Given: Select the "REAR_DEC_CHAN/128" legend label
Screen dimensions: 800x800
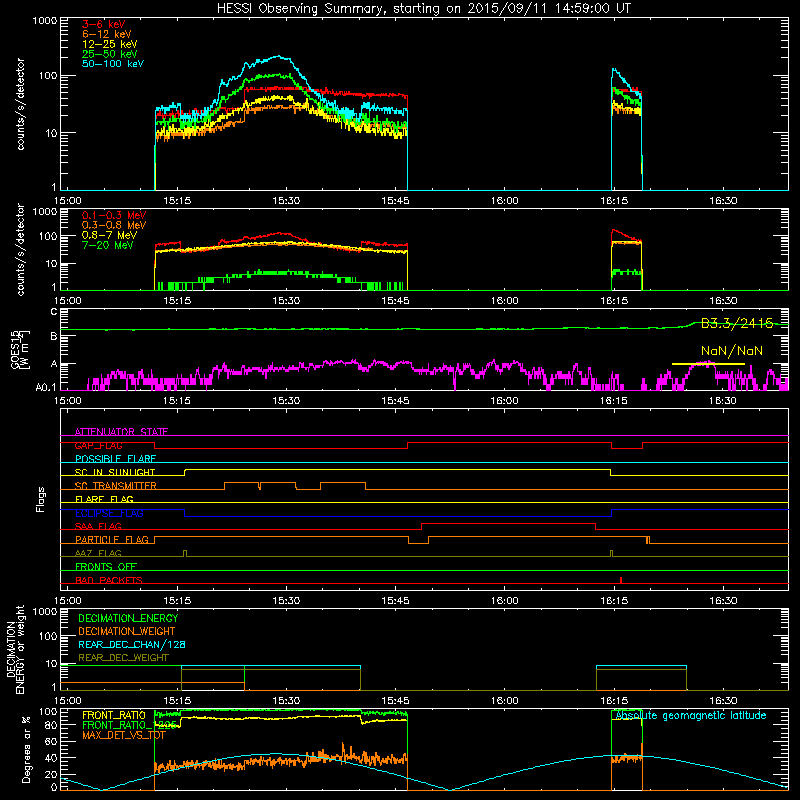Looking at the screenshot, I should (132, 645).
